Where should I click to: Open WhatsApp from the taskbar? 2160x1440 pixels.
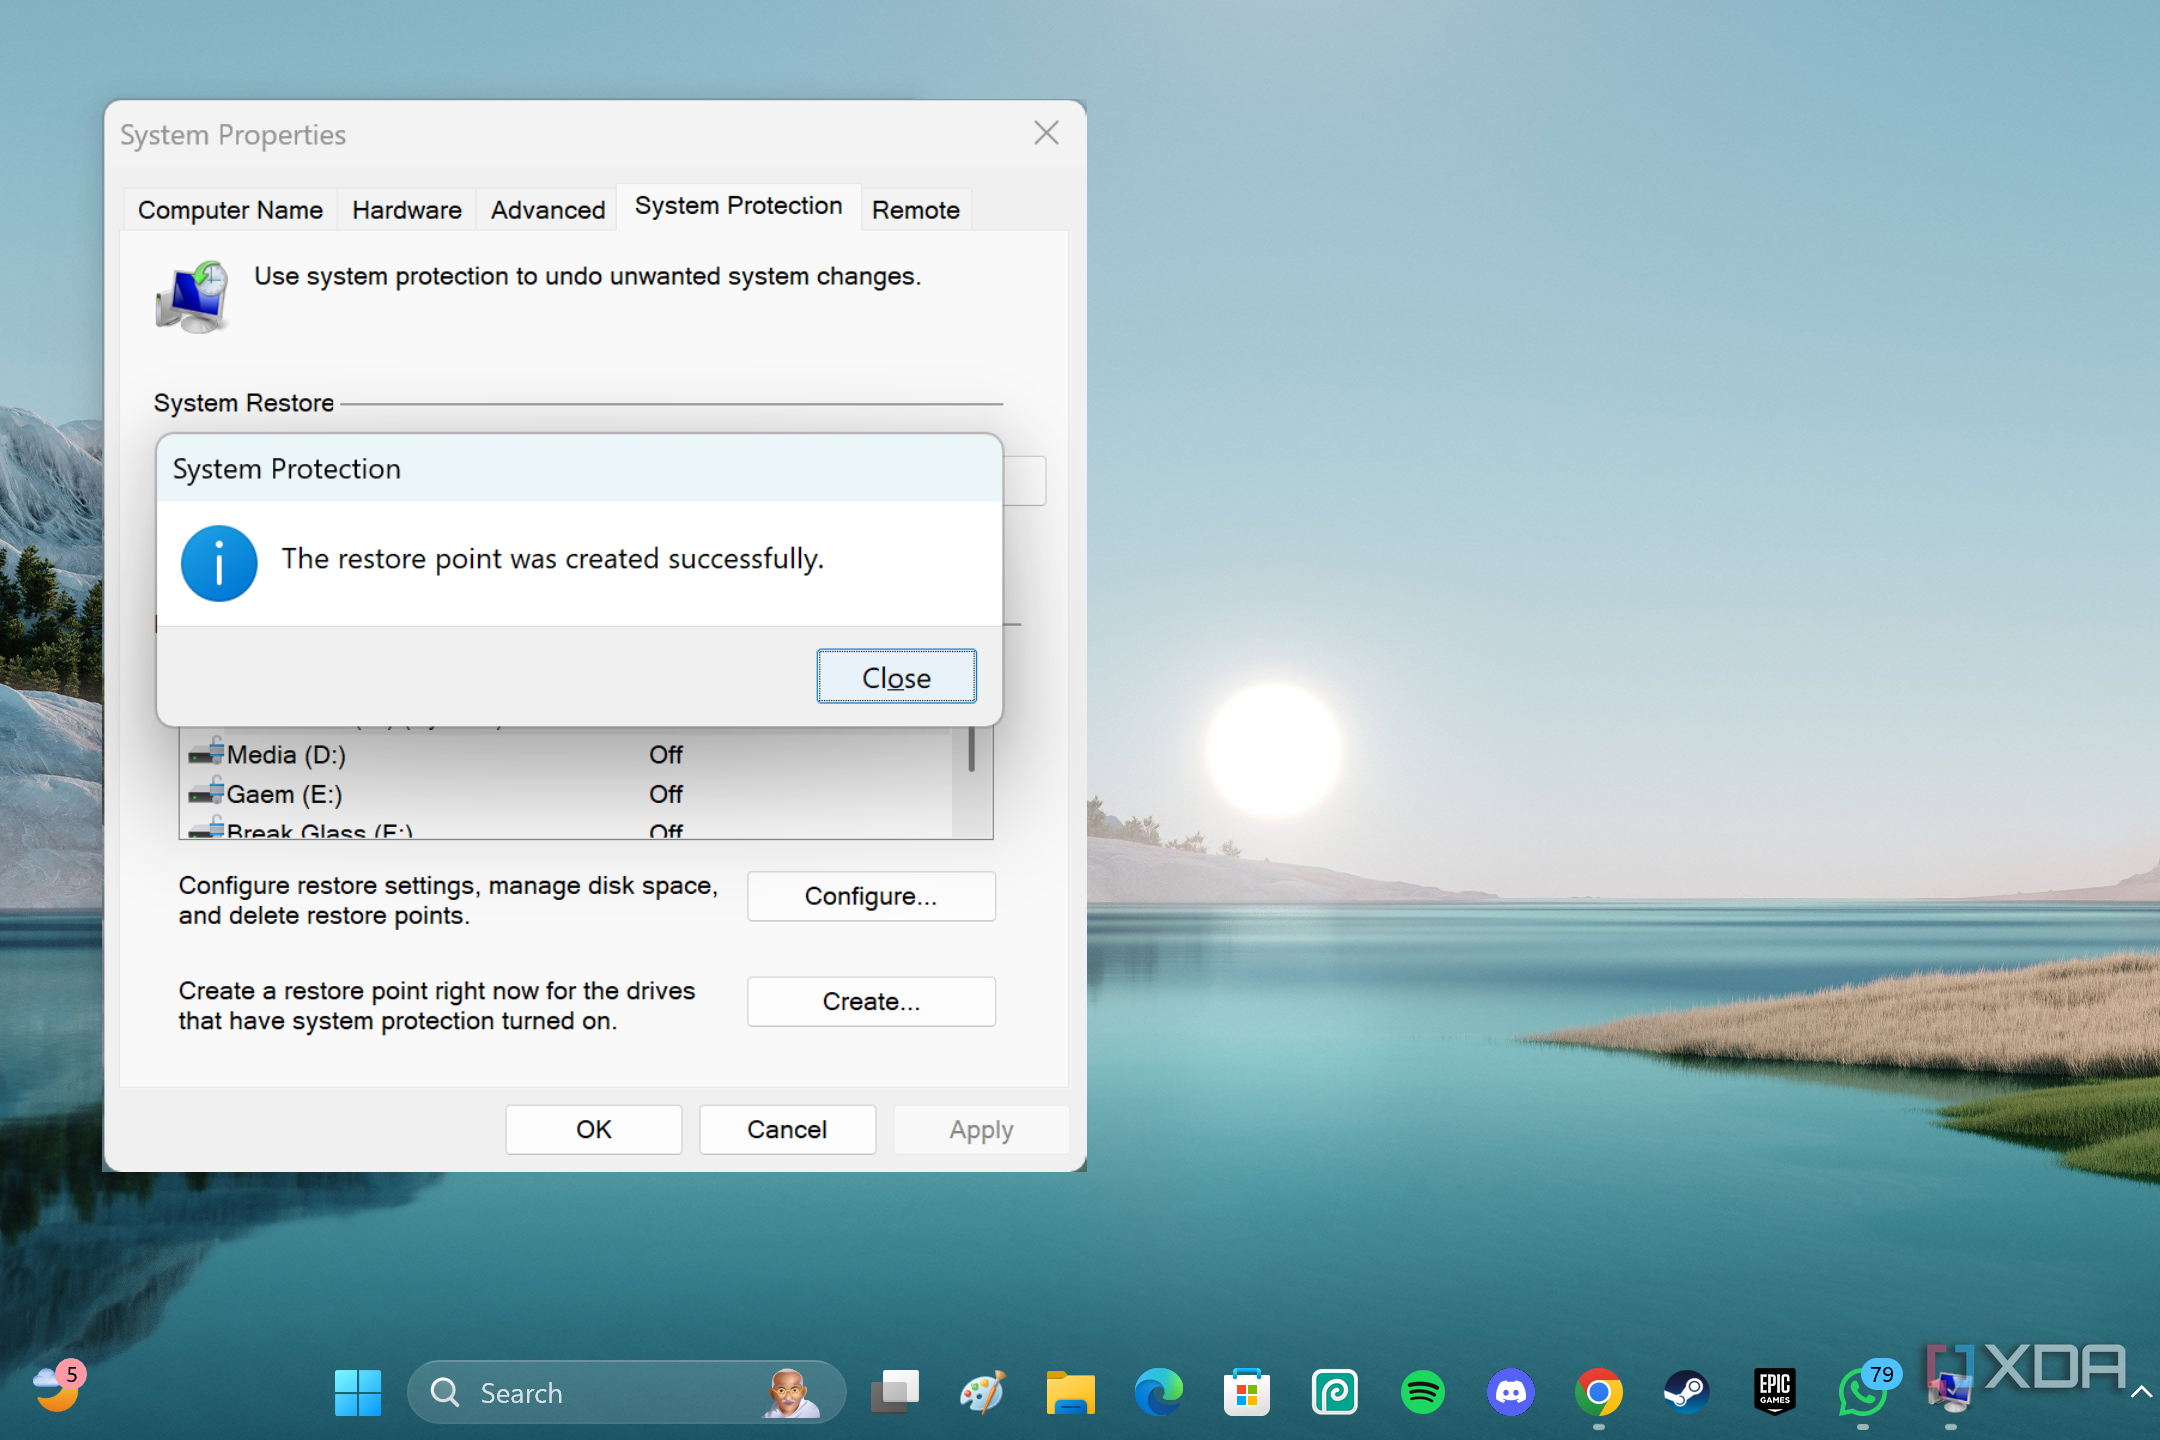click(x=1863, y=1392)
